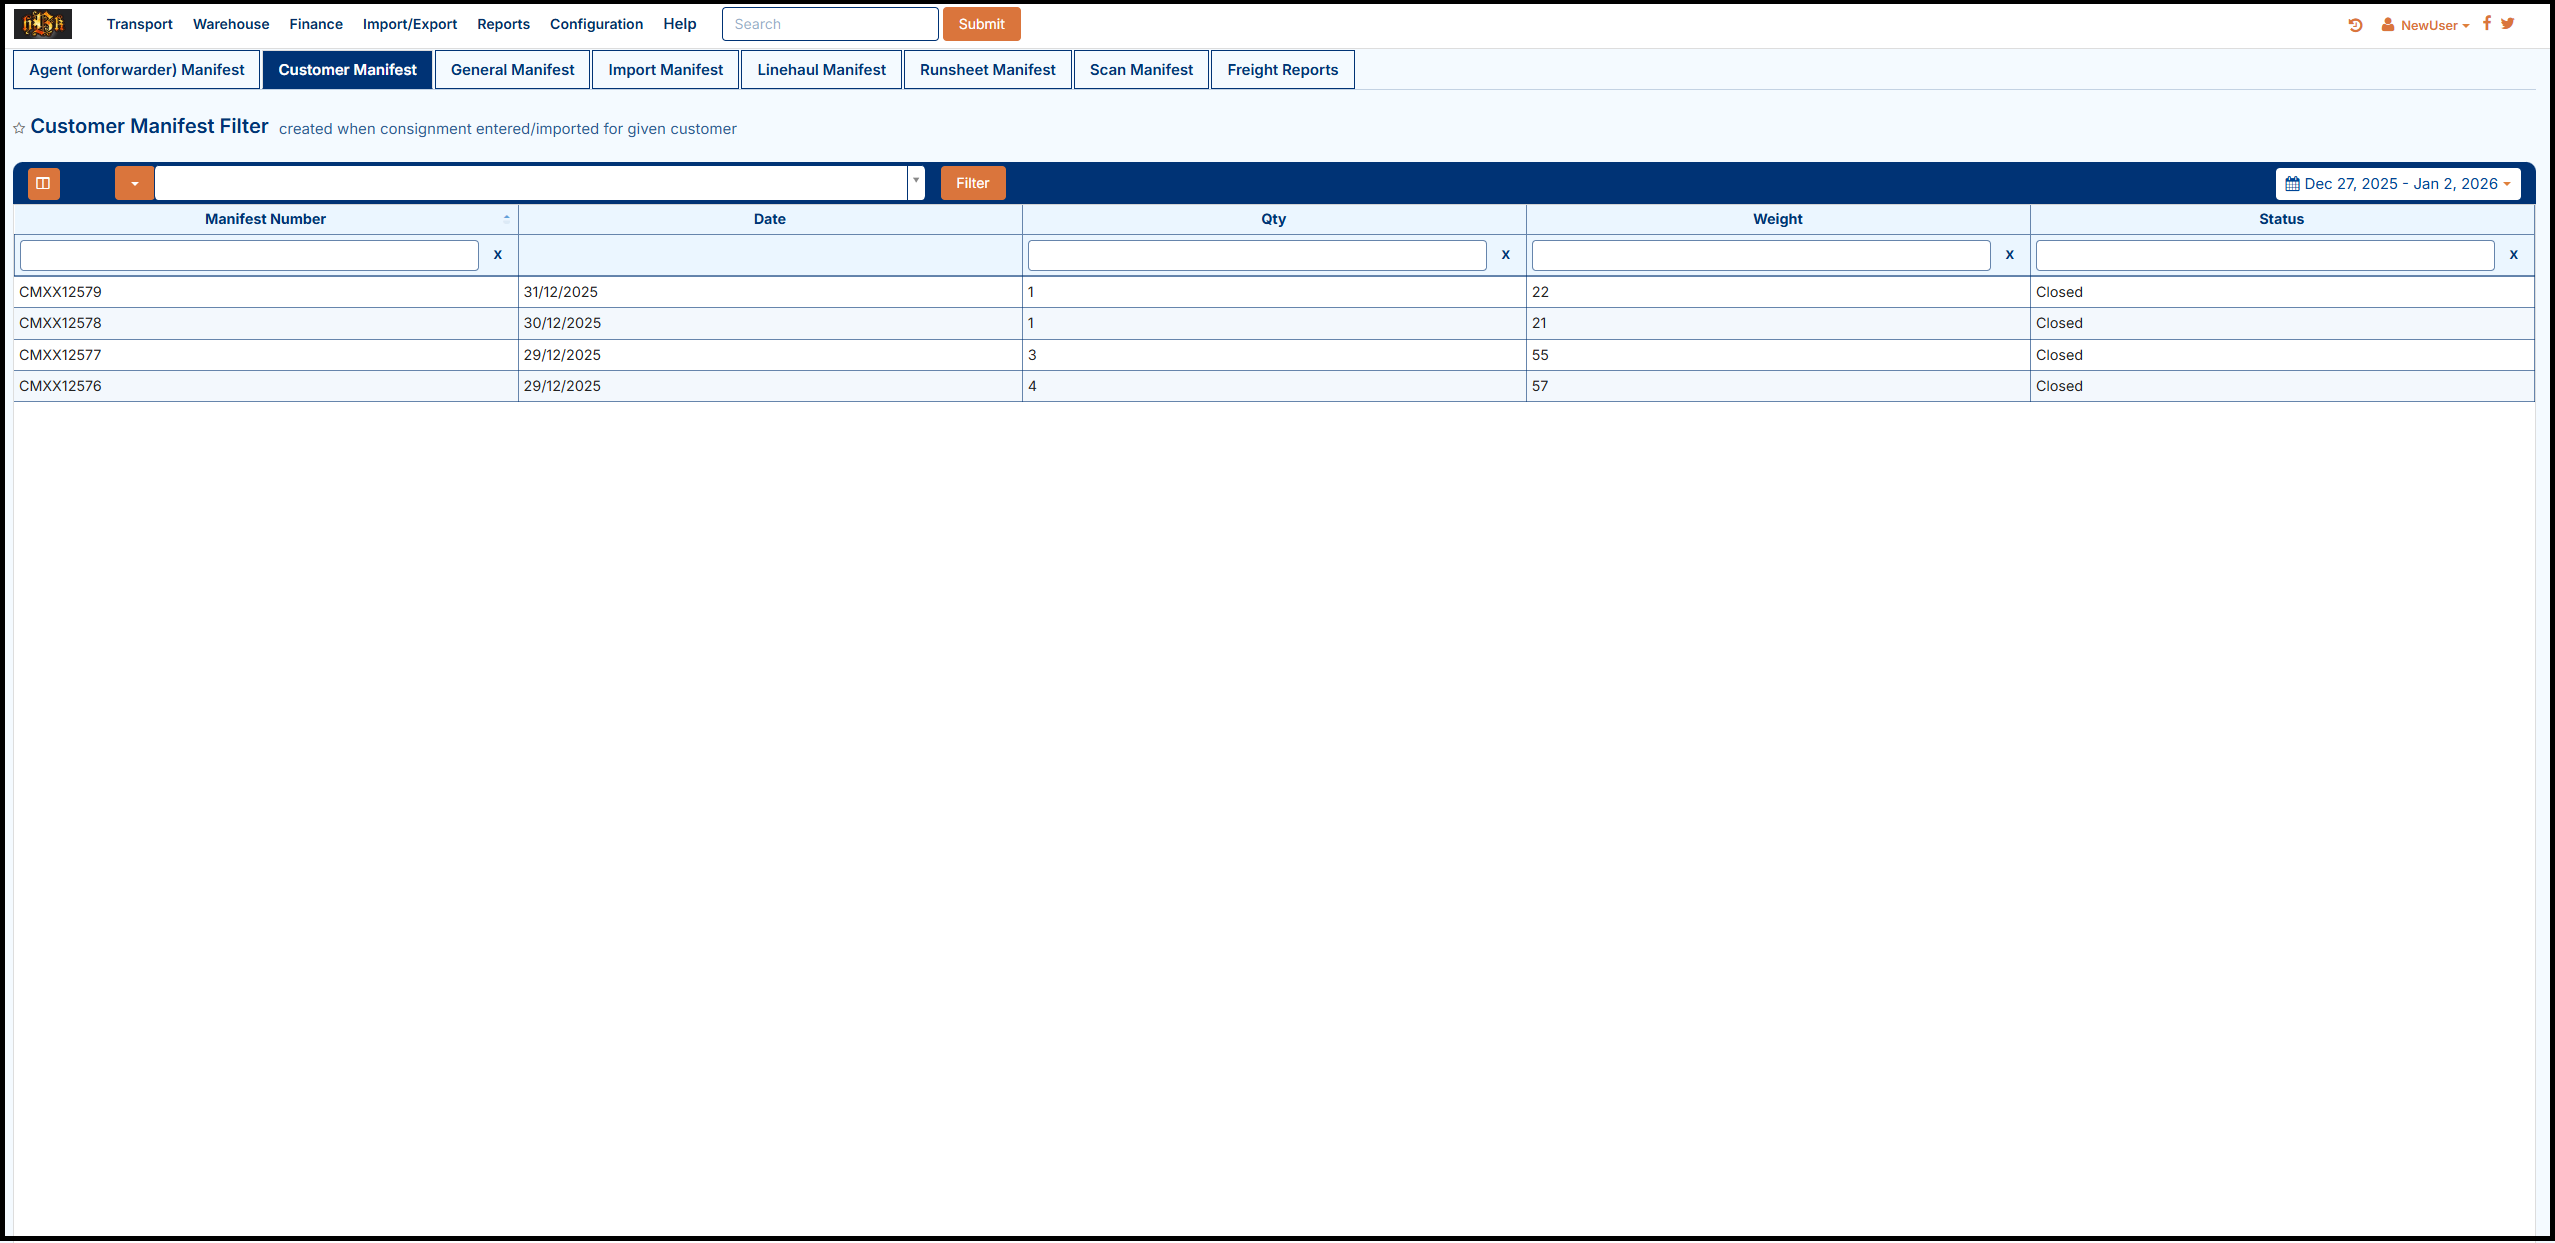Clear the Qty column filter with x
The height and width of the screenshot is (1243, 2555).
pos(1506,255)
